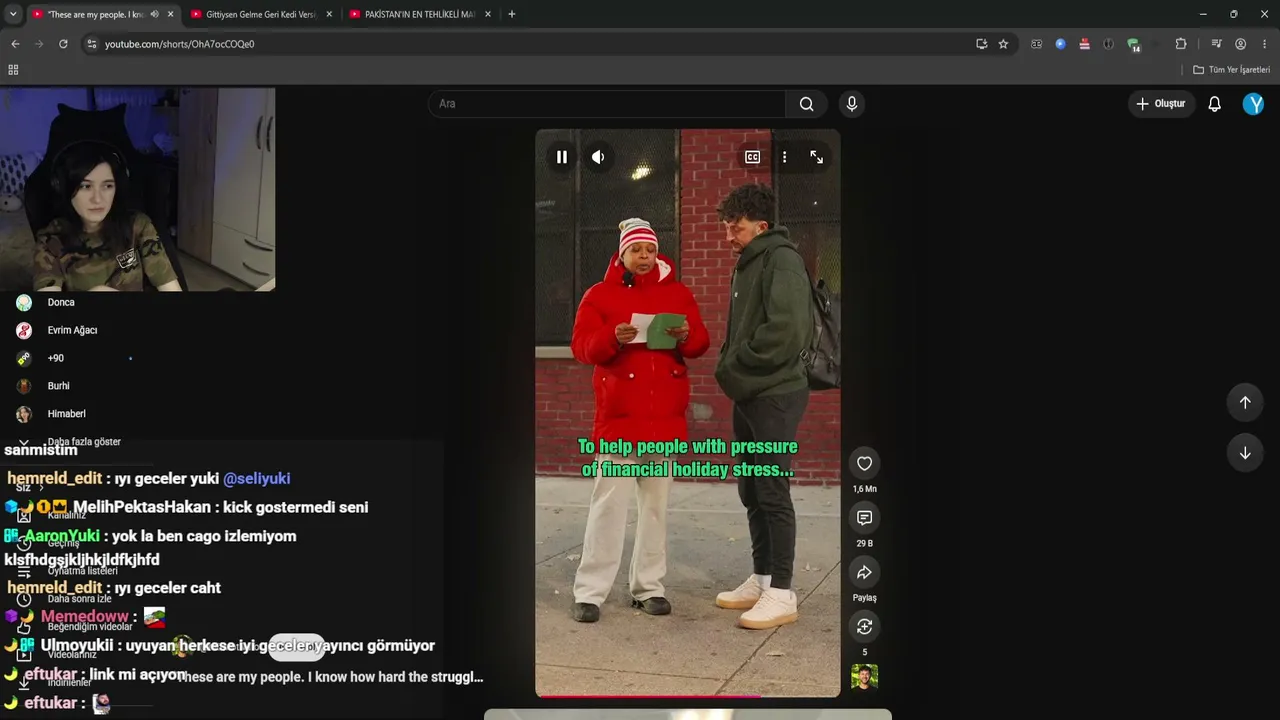Click the red striped extension icon

tap(1084, 44)
